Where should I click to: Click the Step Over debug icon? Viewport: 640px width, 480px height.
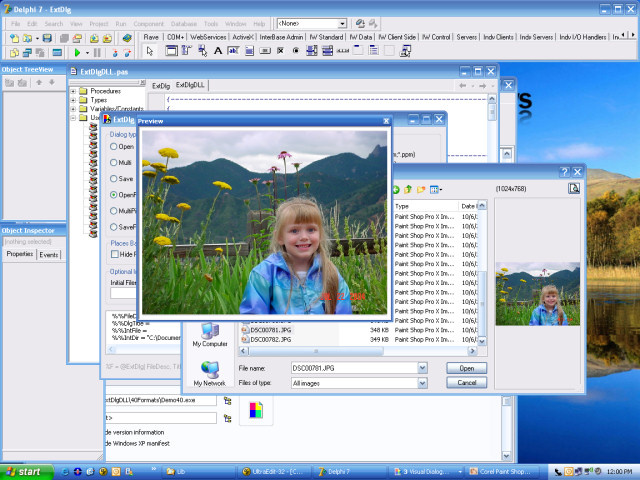127,52
